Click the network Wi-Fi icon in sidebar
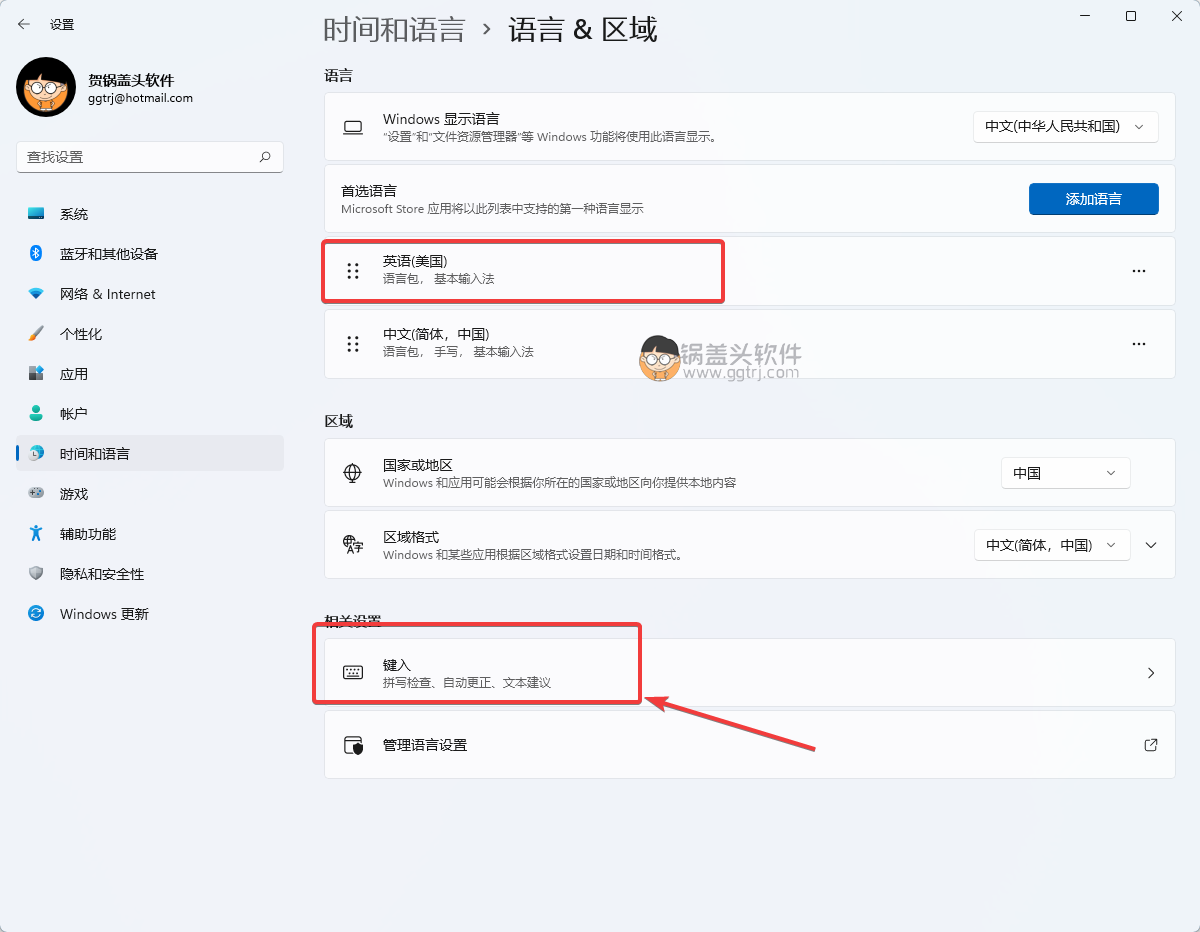Viewport: 1200px width, 932px height. coord(36,294)
